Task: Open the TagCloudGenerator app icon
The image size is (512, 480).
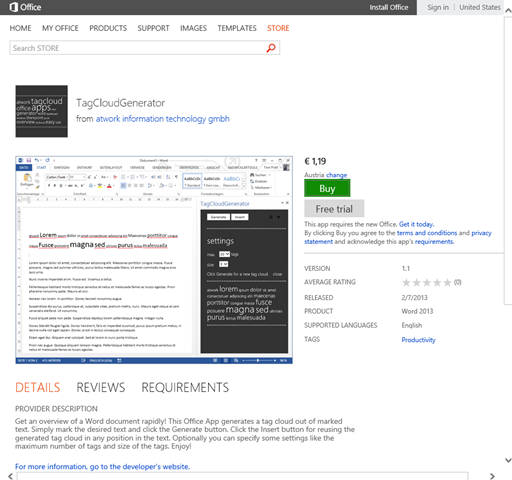Action: (x=41, y=111)
